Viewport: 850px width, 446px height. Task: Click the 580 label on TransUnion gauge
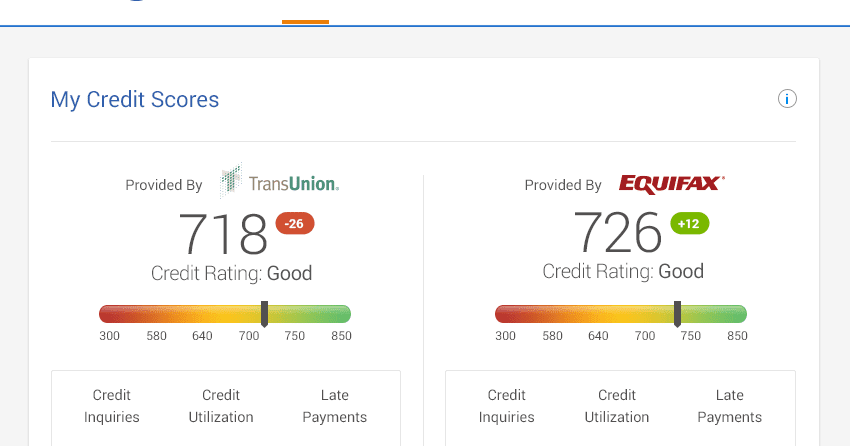coord(156,336)
